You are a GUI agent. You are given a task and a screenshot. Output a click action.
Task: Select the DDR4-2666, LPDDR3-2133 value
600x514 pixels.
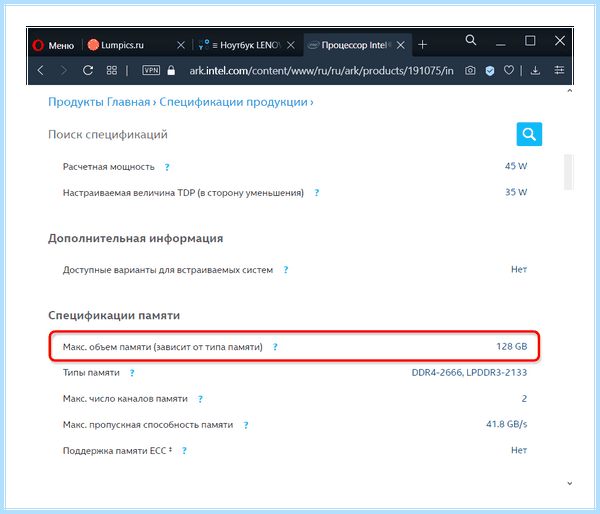click(x=469, y=372)
